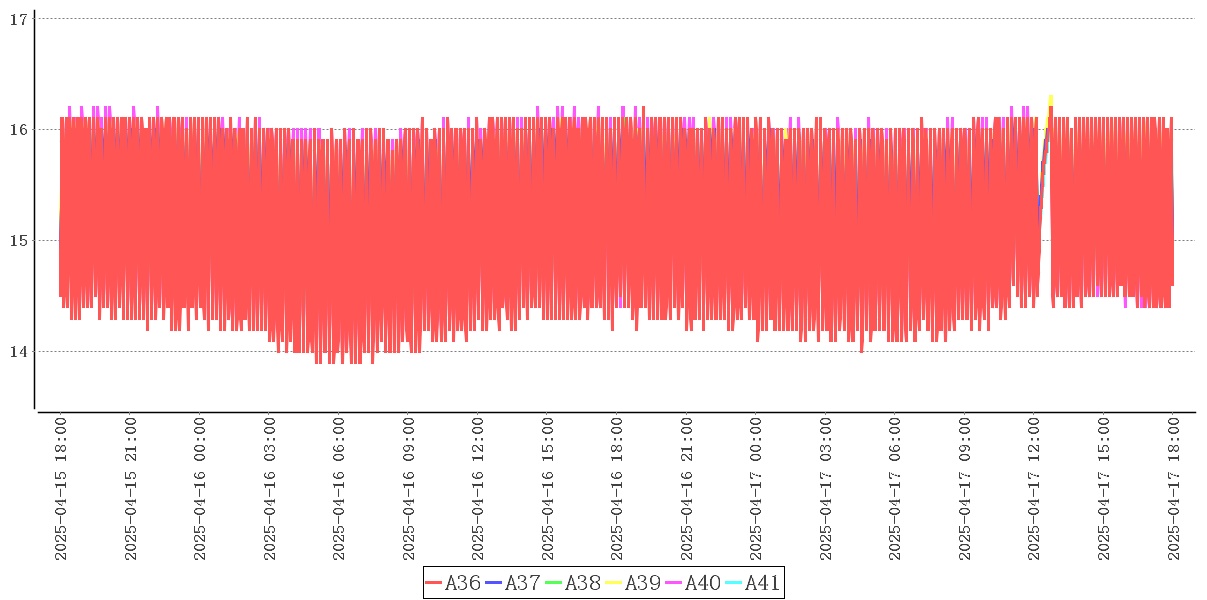Click the 15 value on the y-axis
The image size is (1207, 600).
click(x=17, y=240)
